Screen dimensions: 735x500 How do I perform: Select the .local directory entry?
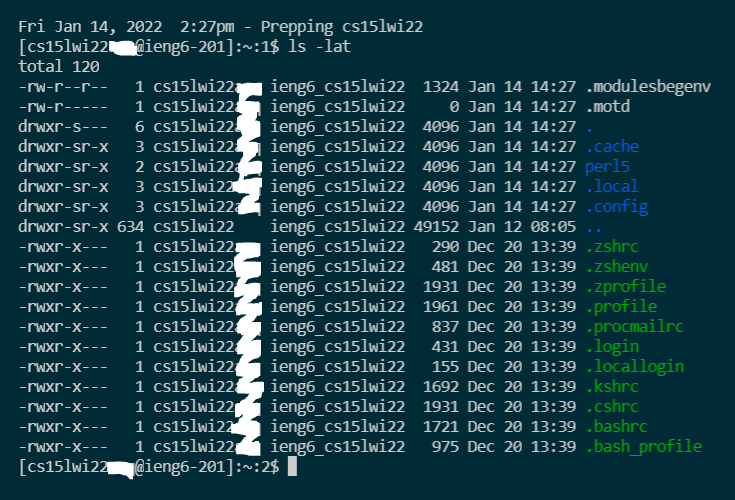pyautogui.click(x=612, y=187)
